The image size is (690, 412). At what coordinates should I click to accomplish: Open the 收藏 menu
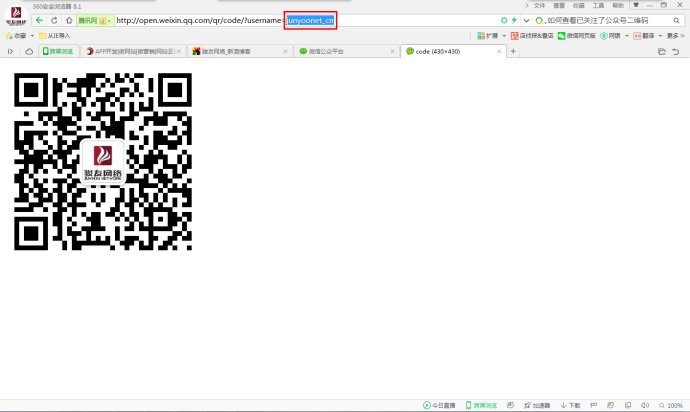(x=579, y=6)
